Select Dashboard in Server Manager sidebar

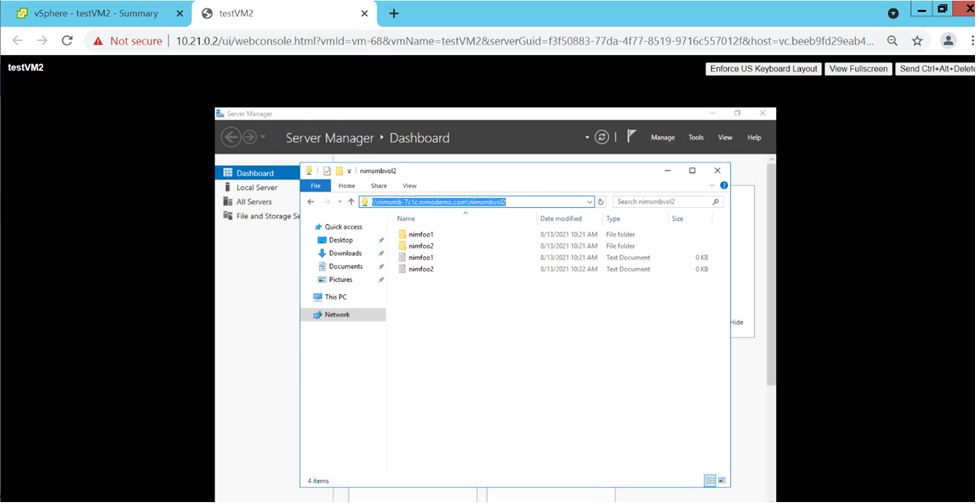pyautogui.click(x=257, y=173)
